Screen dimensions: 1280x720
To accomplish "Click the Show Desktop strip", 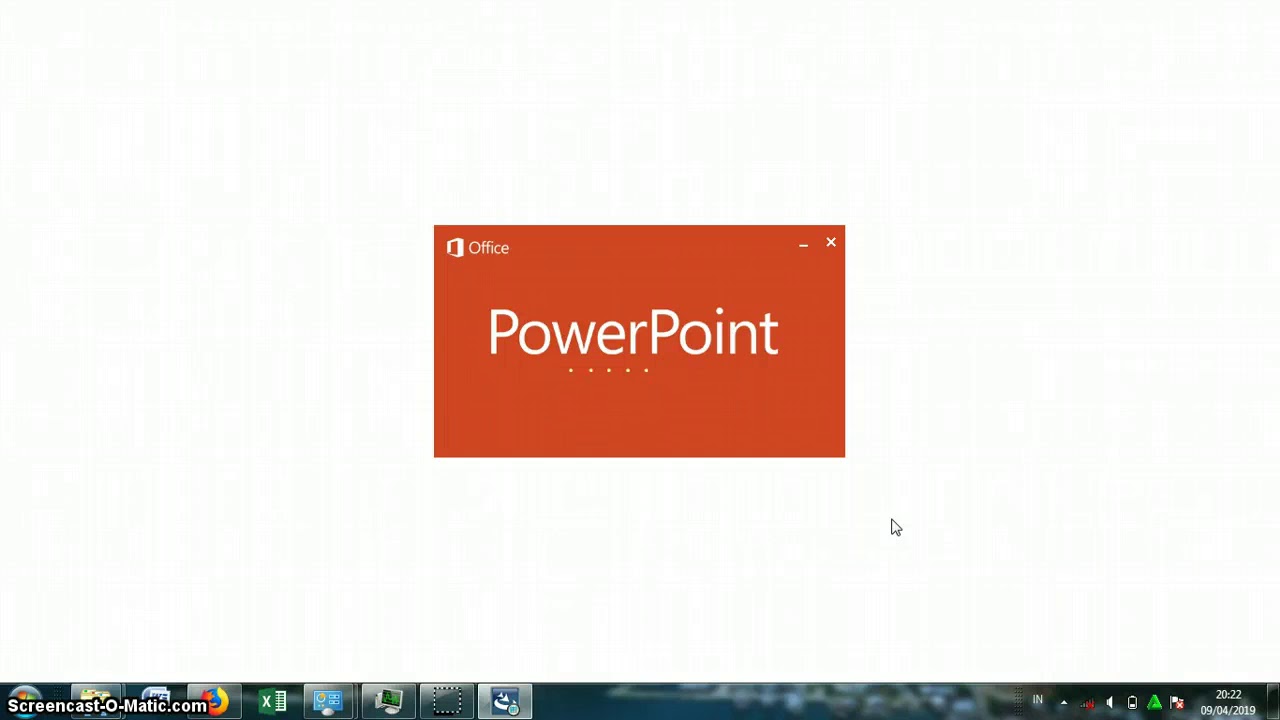I will 1273,702.
